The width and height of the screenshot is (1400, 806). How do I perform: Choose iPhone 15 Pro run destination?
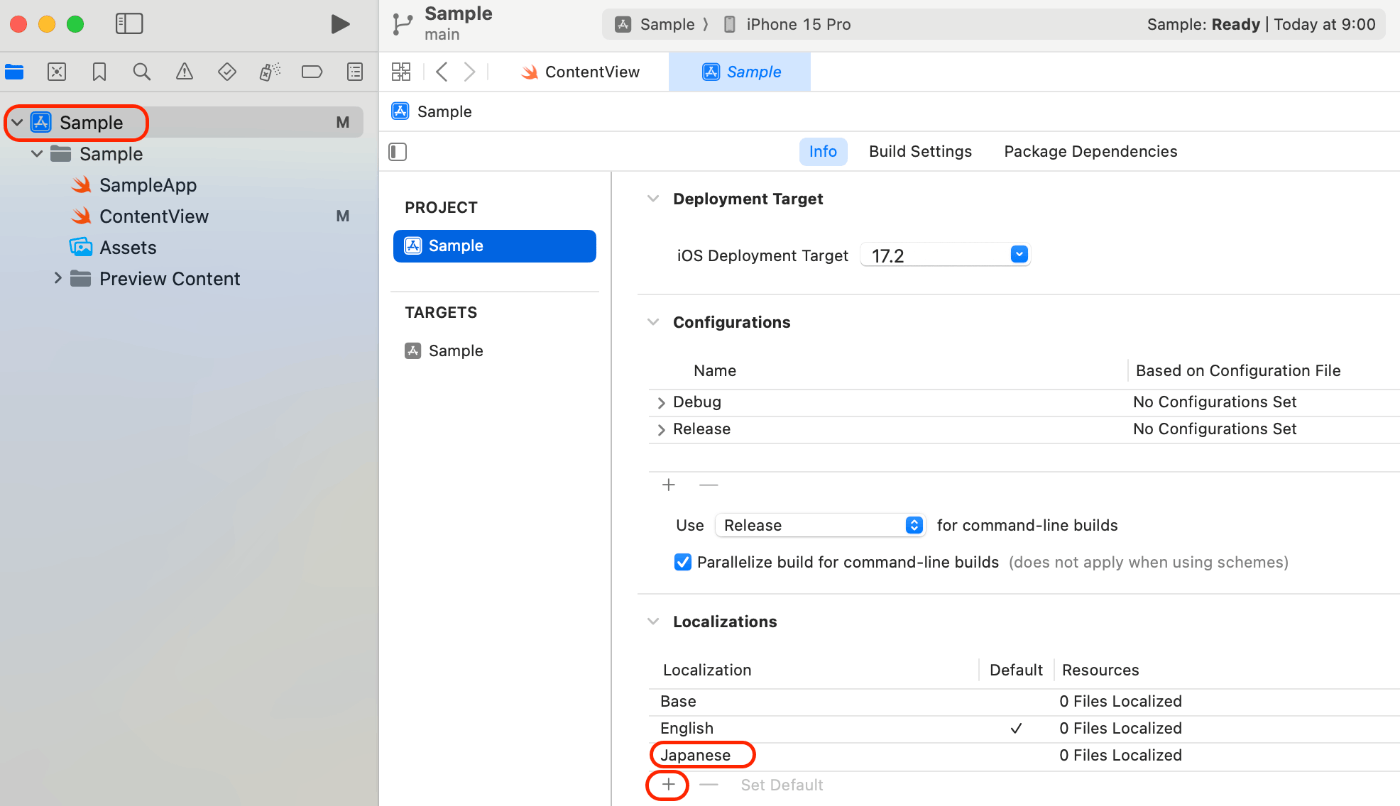(x=787, y=24)
